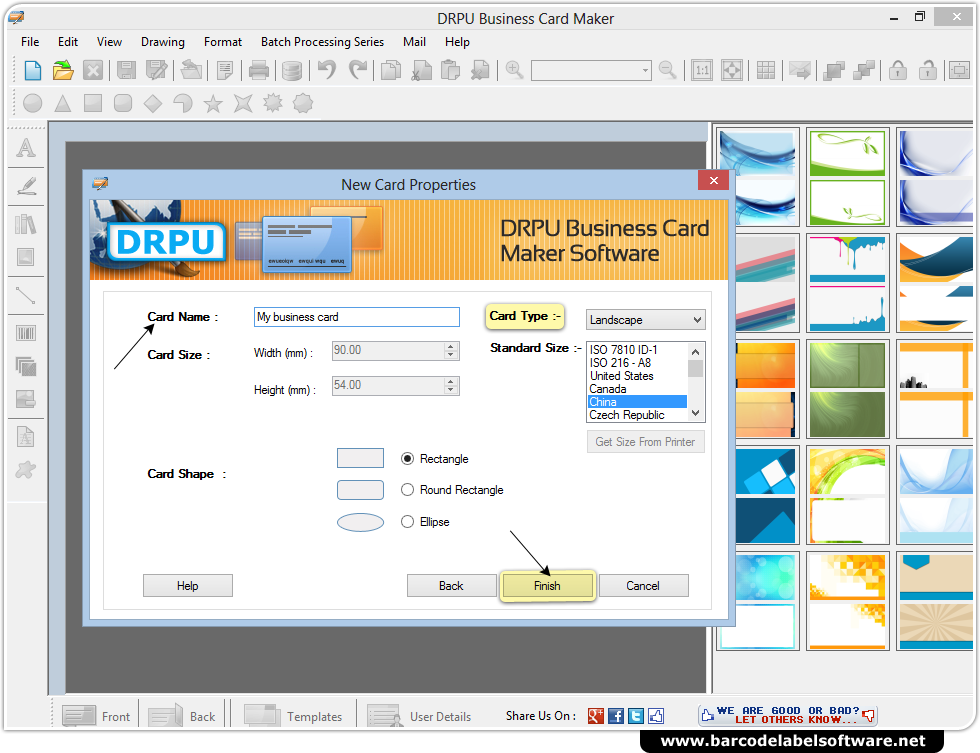The image size is (980, 753).
Task: Select the diamond shape tool
Action: [x=152, y=103]
